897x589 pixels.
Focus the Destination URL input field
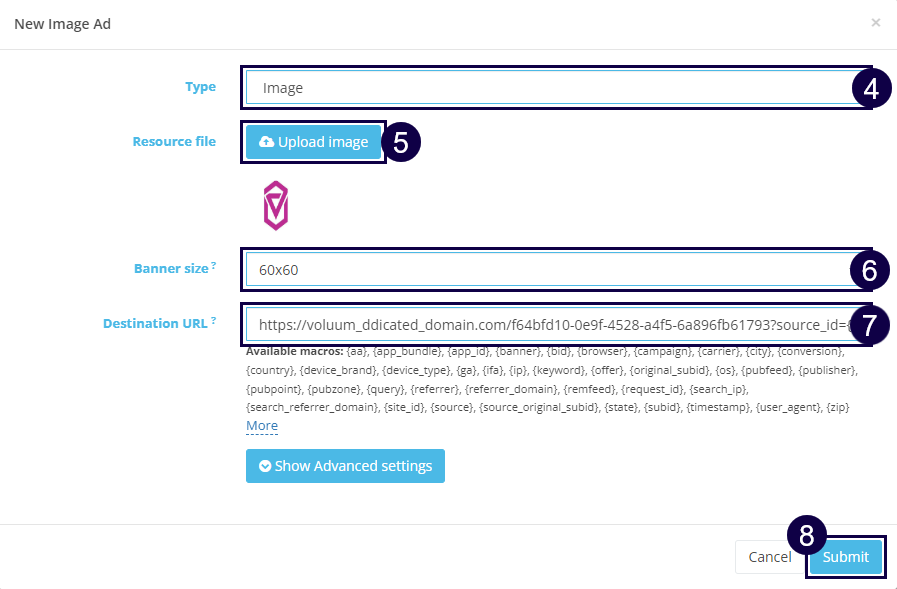point(545,324)
